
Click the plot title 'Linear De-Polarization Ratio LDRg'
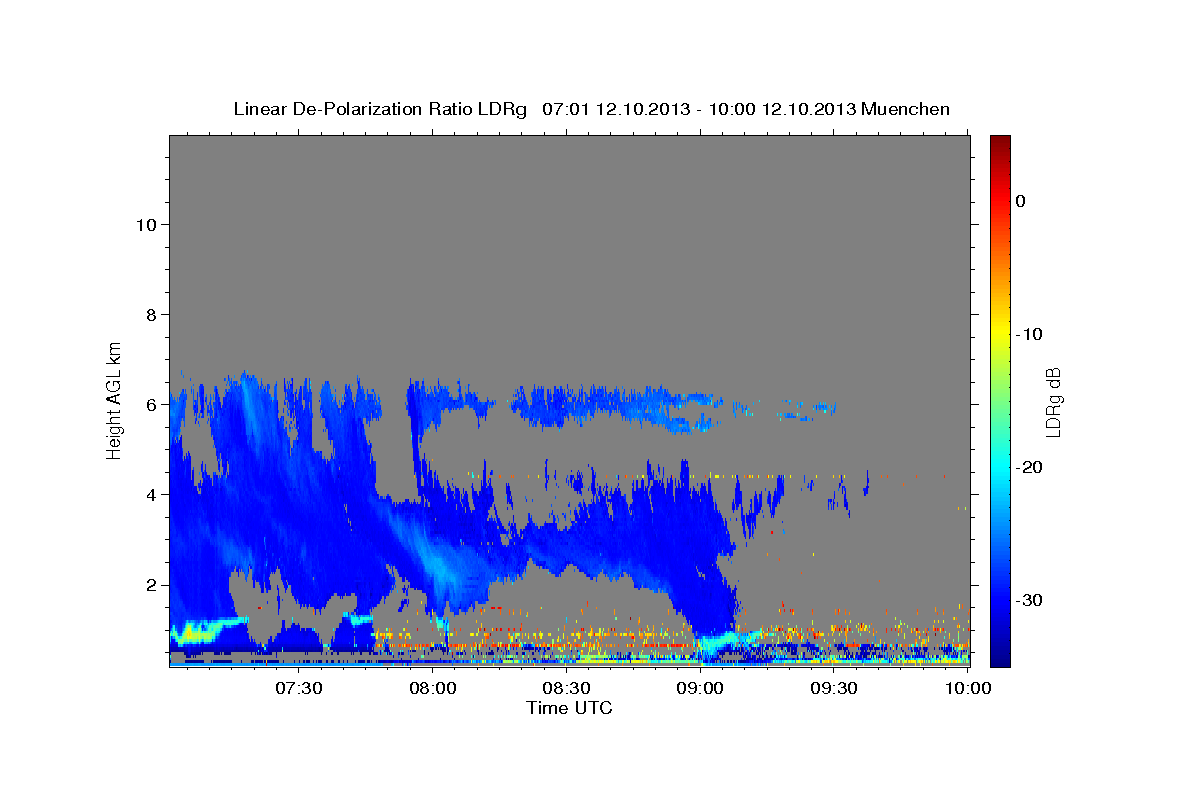380,109
